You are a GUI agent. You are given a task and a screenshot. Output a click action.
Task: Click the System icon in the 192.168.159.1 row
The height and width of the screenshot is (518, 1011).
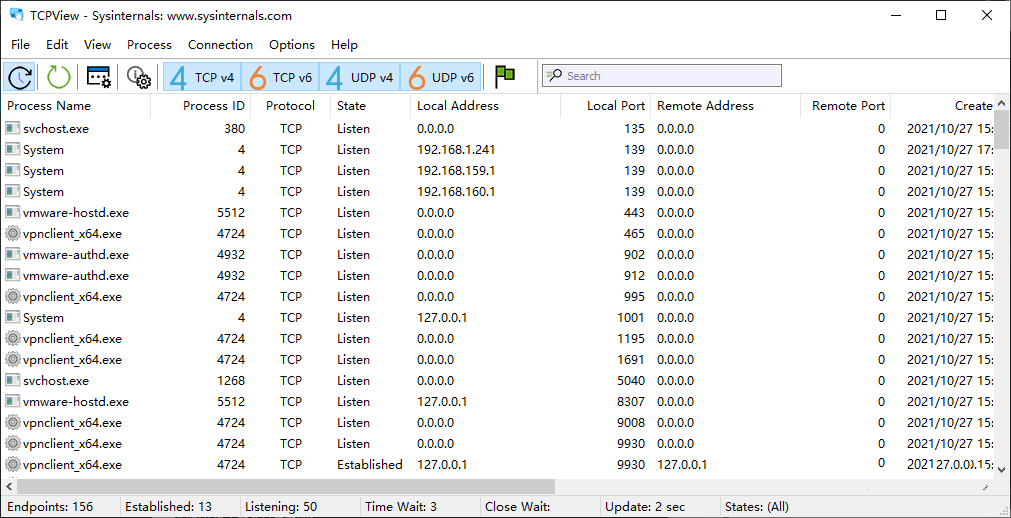tap(12, 170)
